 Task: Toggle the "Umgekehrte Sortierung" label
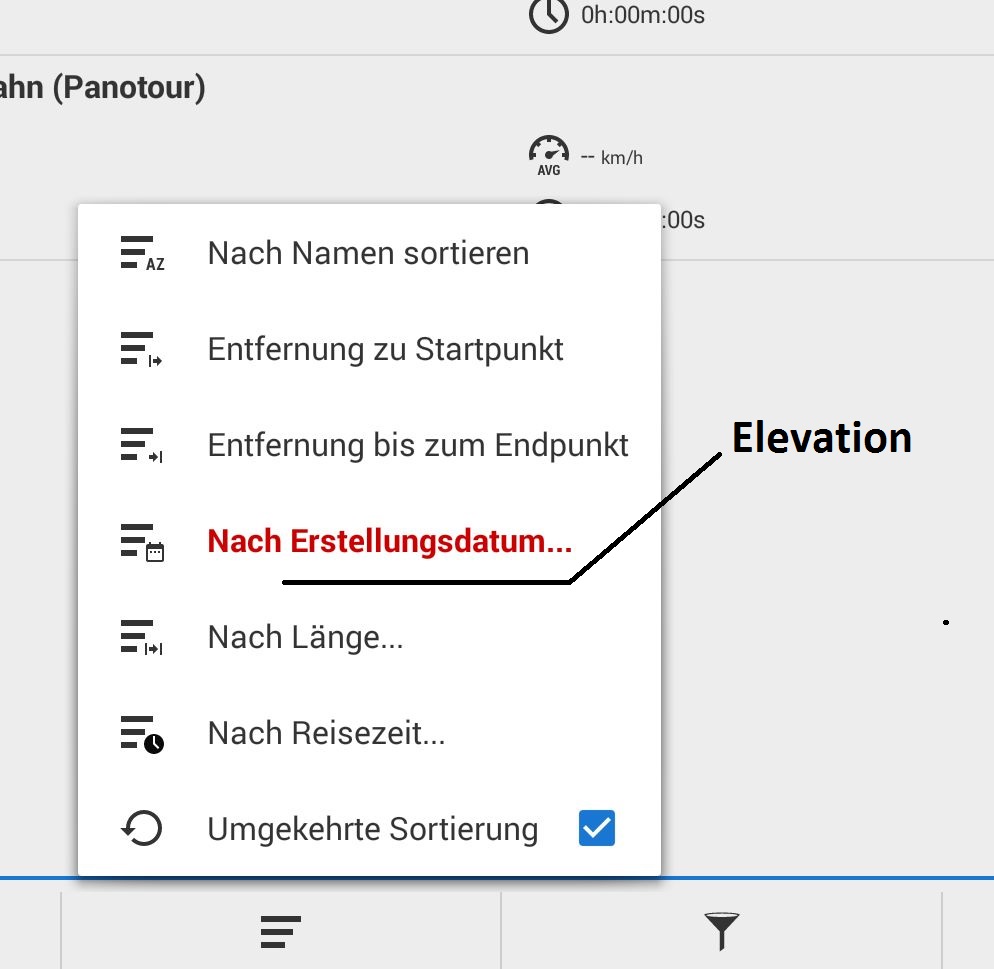(372, 829)
